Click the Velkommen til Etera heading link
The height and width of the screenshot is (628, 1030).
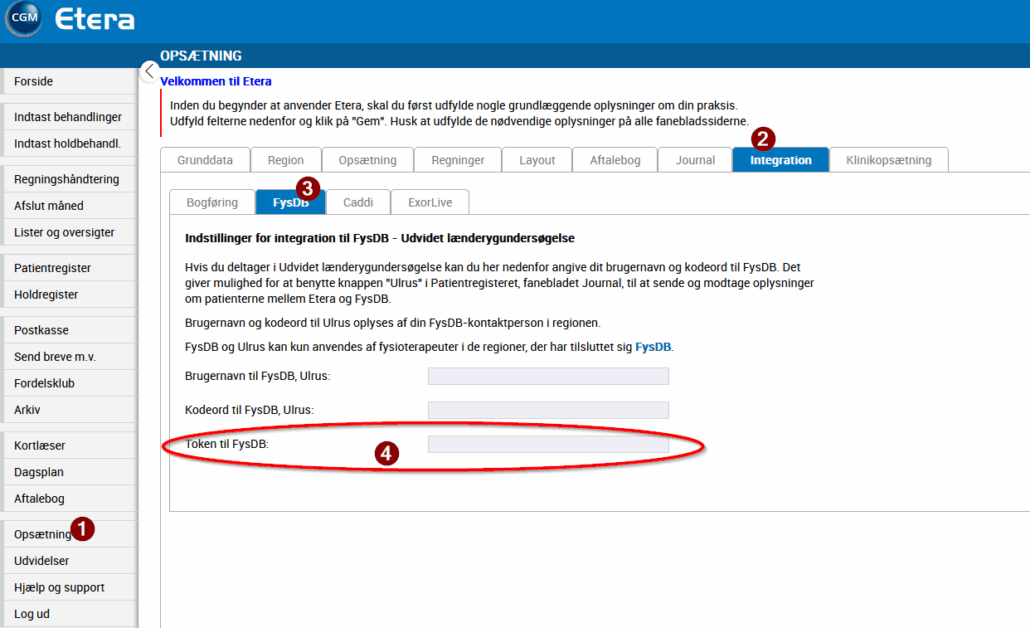click(x=215, y=81)
